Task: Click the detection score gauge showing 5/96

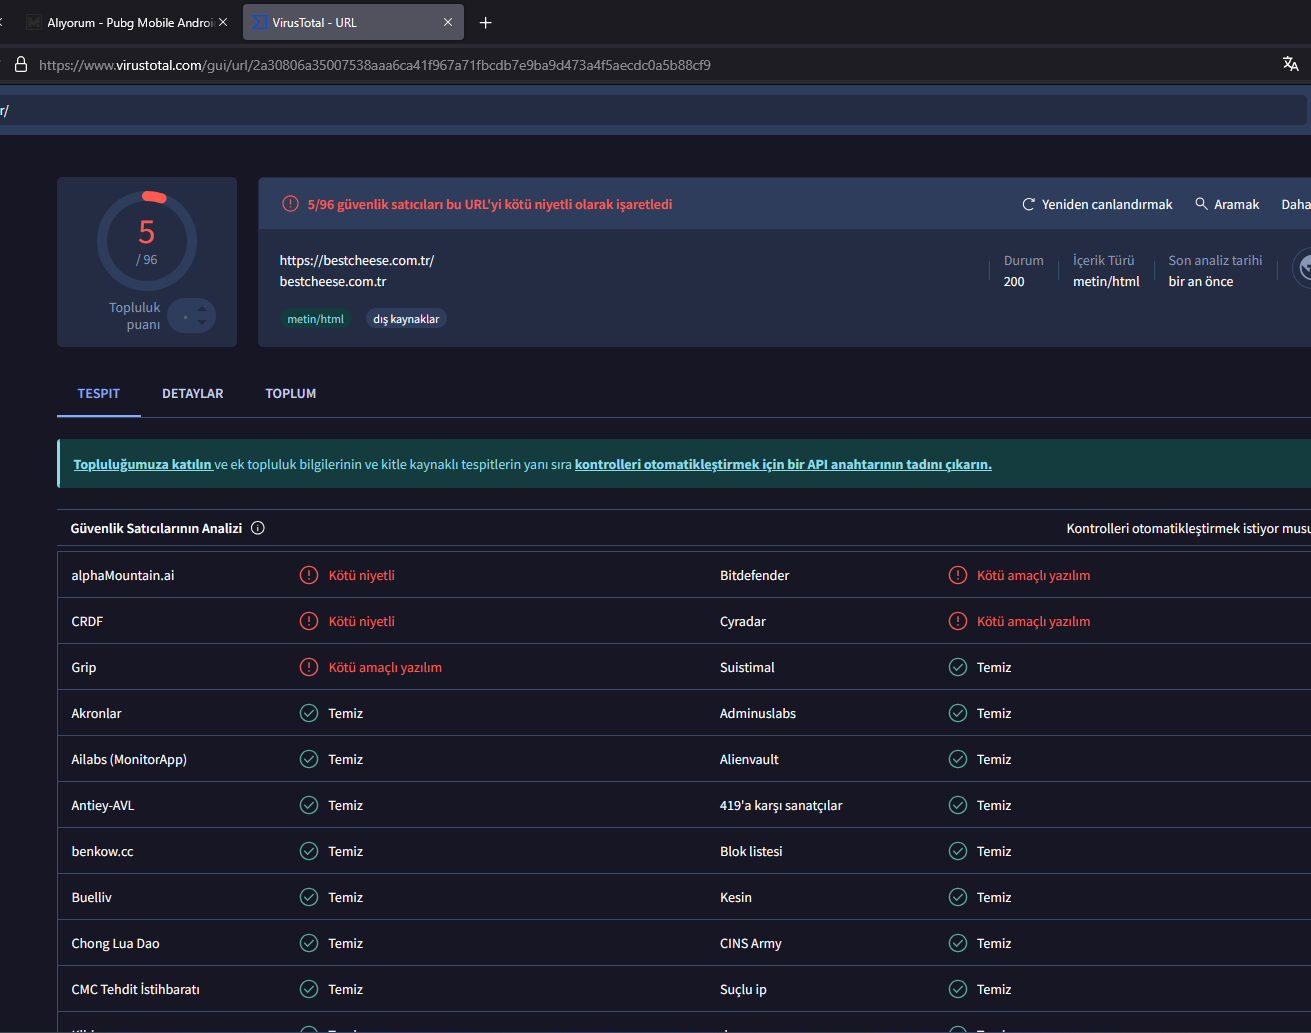Action: (147, 241)
